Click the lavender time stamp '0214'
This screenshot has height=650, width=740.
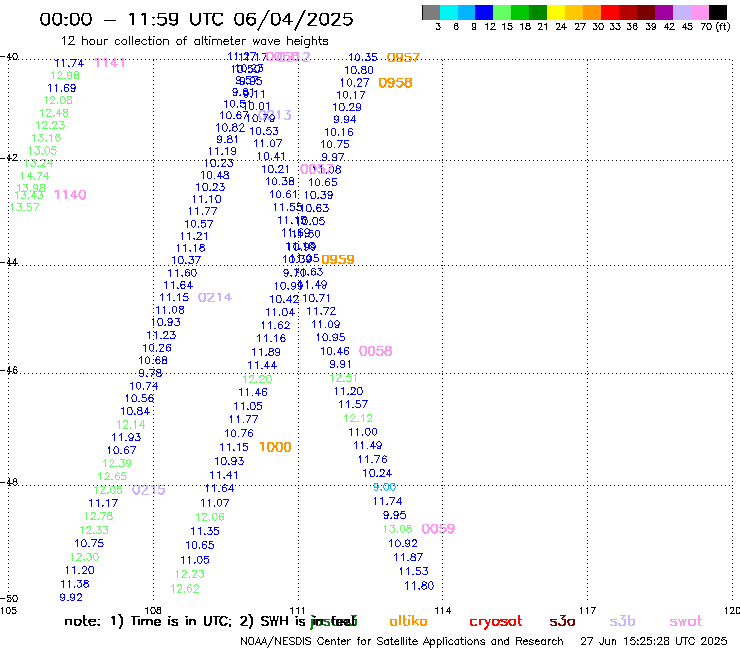coord(215,297)
